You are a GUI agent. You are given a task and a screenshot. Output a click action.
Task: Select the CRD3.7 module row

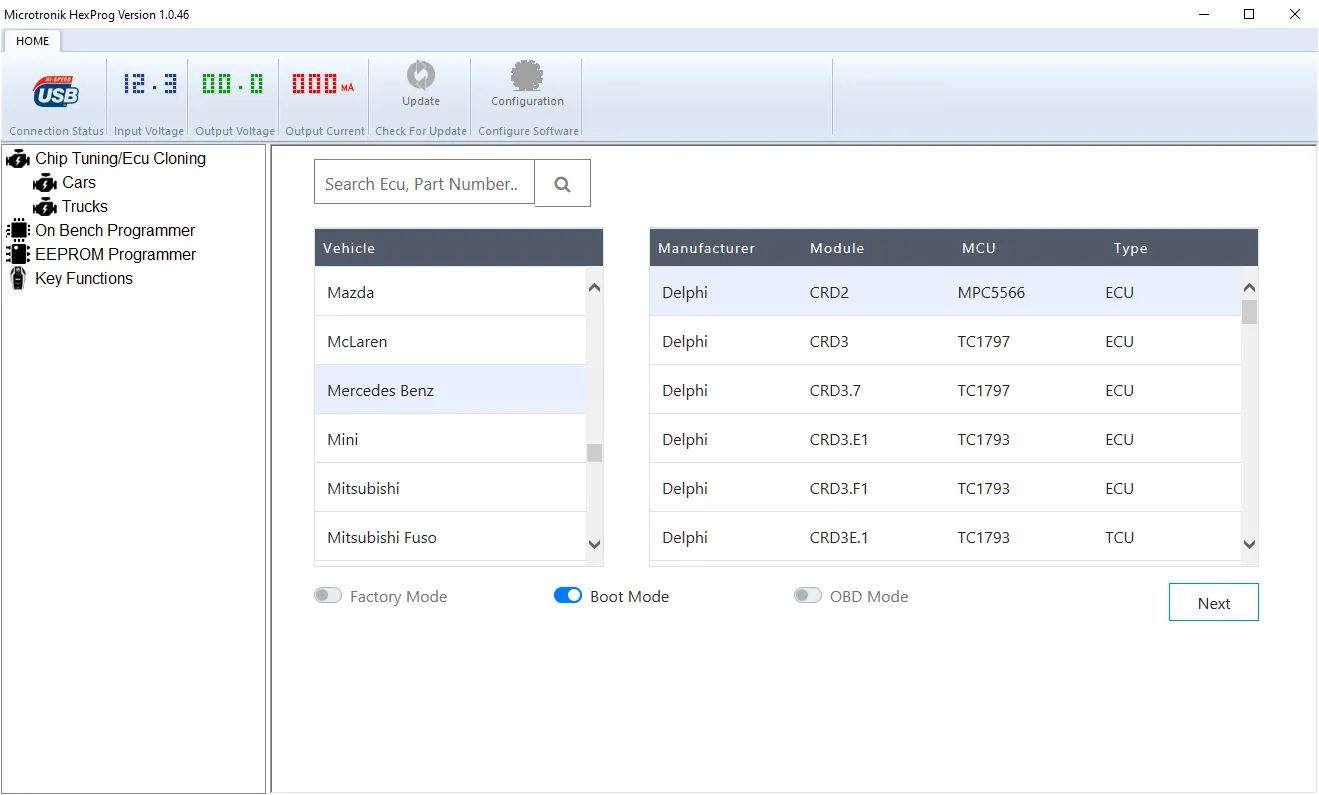pyautogui.click(x=945, y=390)
